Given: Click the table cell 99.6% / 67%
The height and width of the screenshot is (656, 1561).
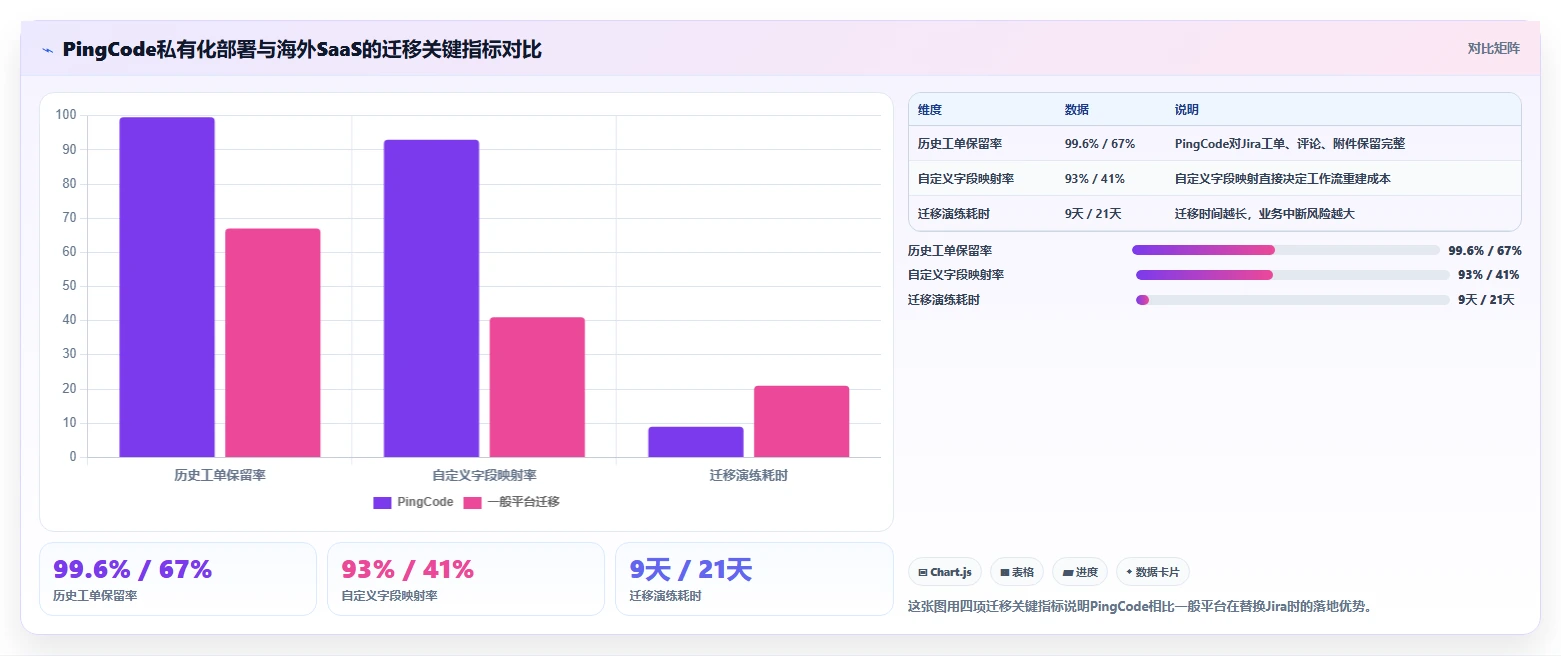Looking at the screenshot, I should click(1100, 144).
